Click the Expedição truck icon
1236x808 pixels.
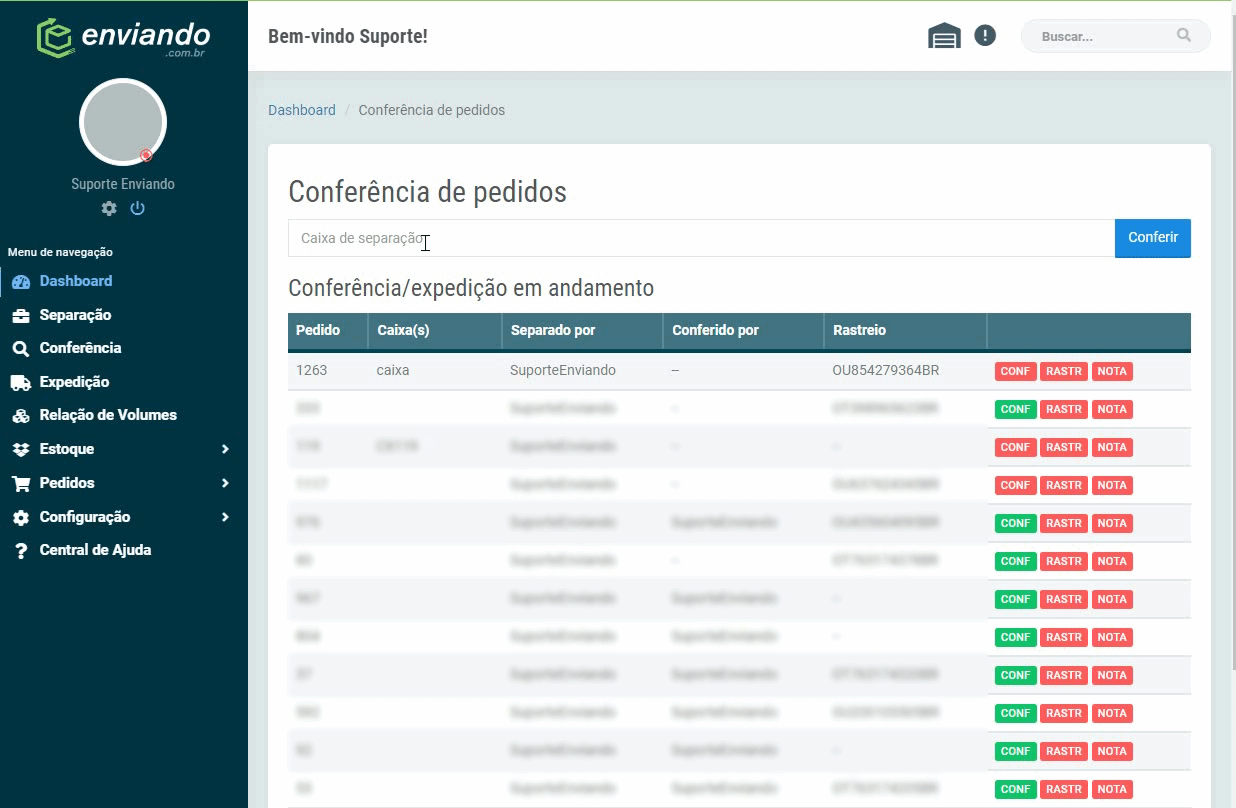click(x=21, y=382)
